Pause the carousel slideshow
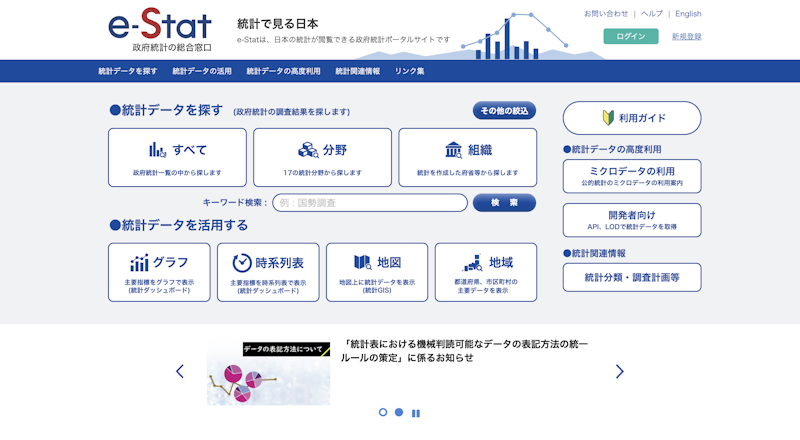Viewport: 800px width, 440px height. [x=416, y=412]
